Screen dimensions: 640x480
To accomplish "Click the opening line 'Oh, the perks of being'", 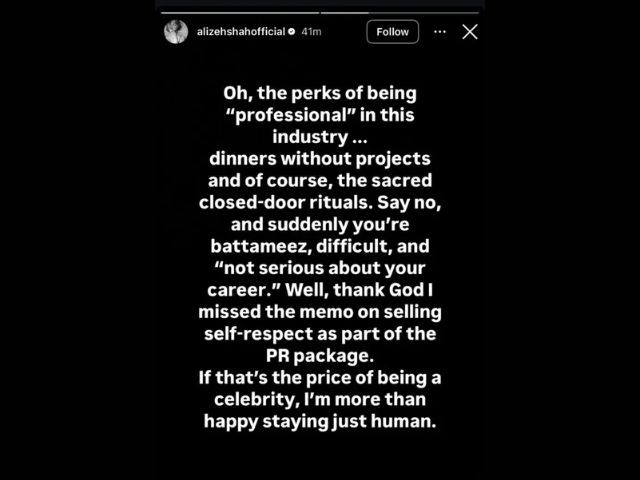I will tap(320, 93).
